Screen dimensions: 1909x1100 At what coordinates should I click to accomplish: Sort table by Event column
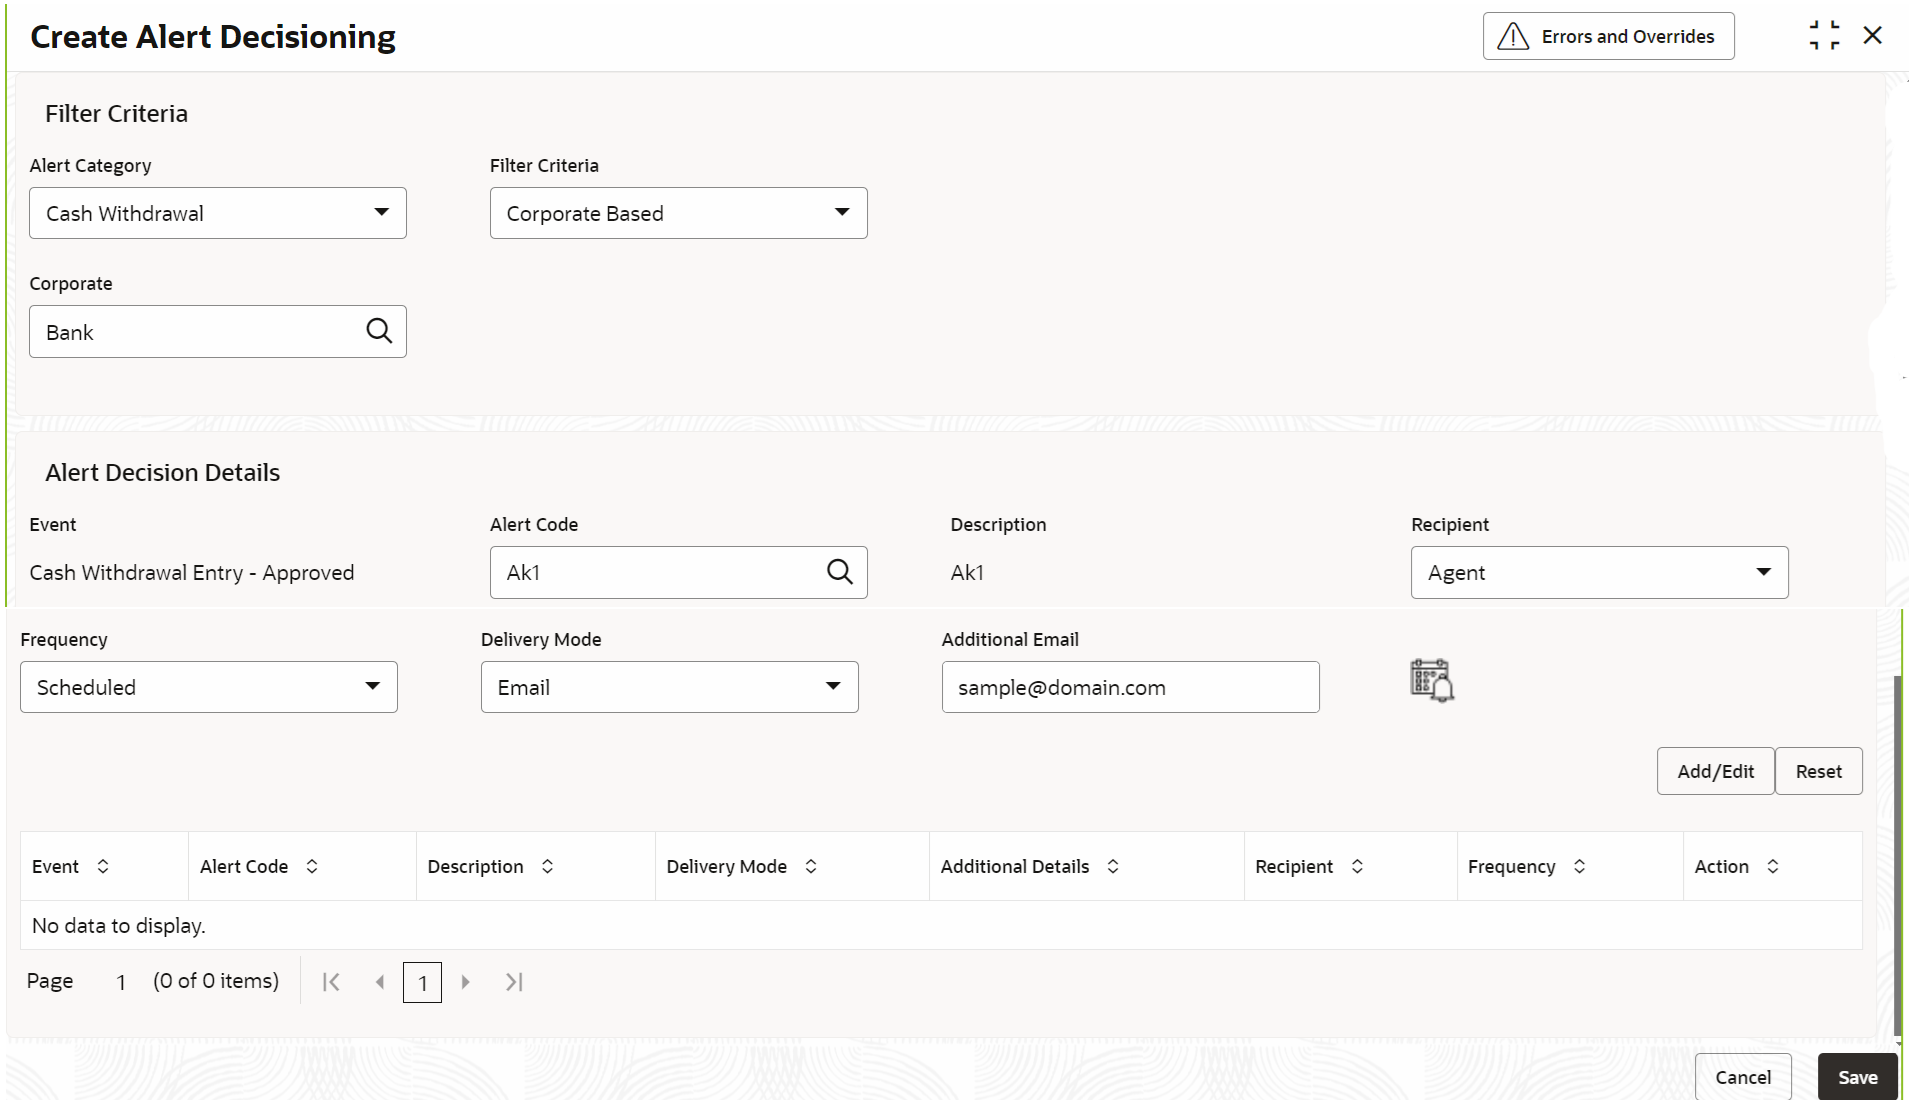[x=103, y=866]
